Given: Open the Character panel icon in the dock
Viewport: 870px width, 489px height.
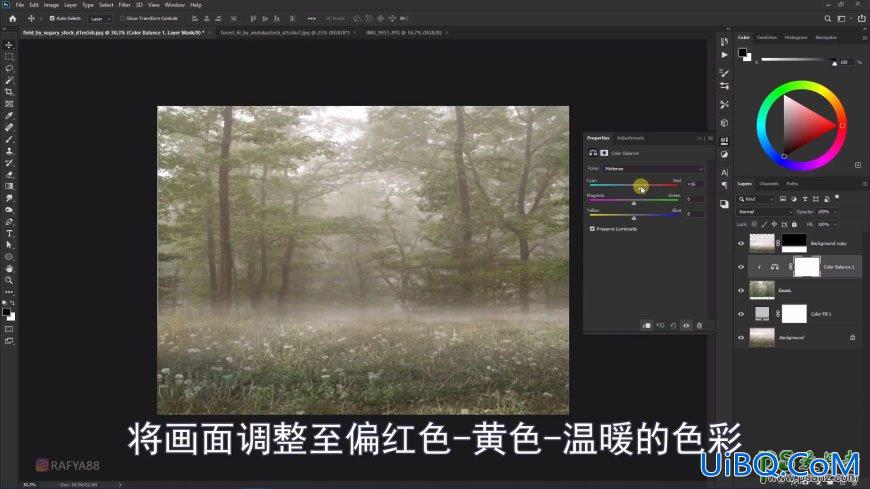Looking at the screenshot, I should (x=724, y=173).
